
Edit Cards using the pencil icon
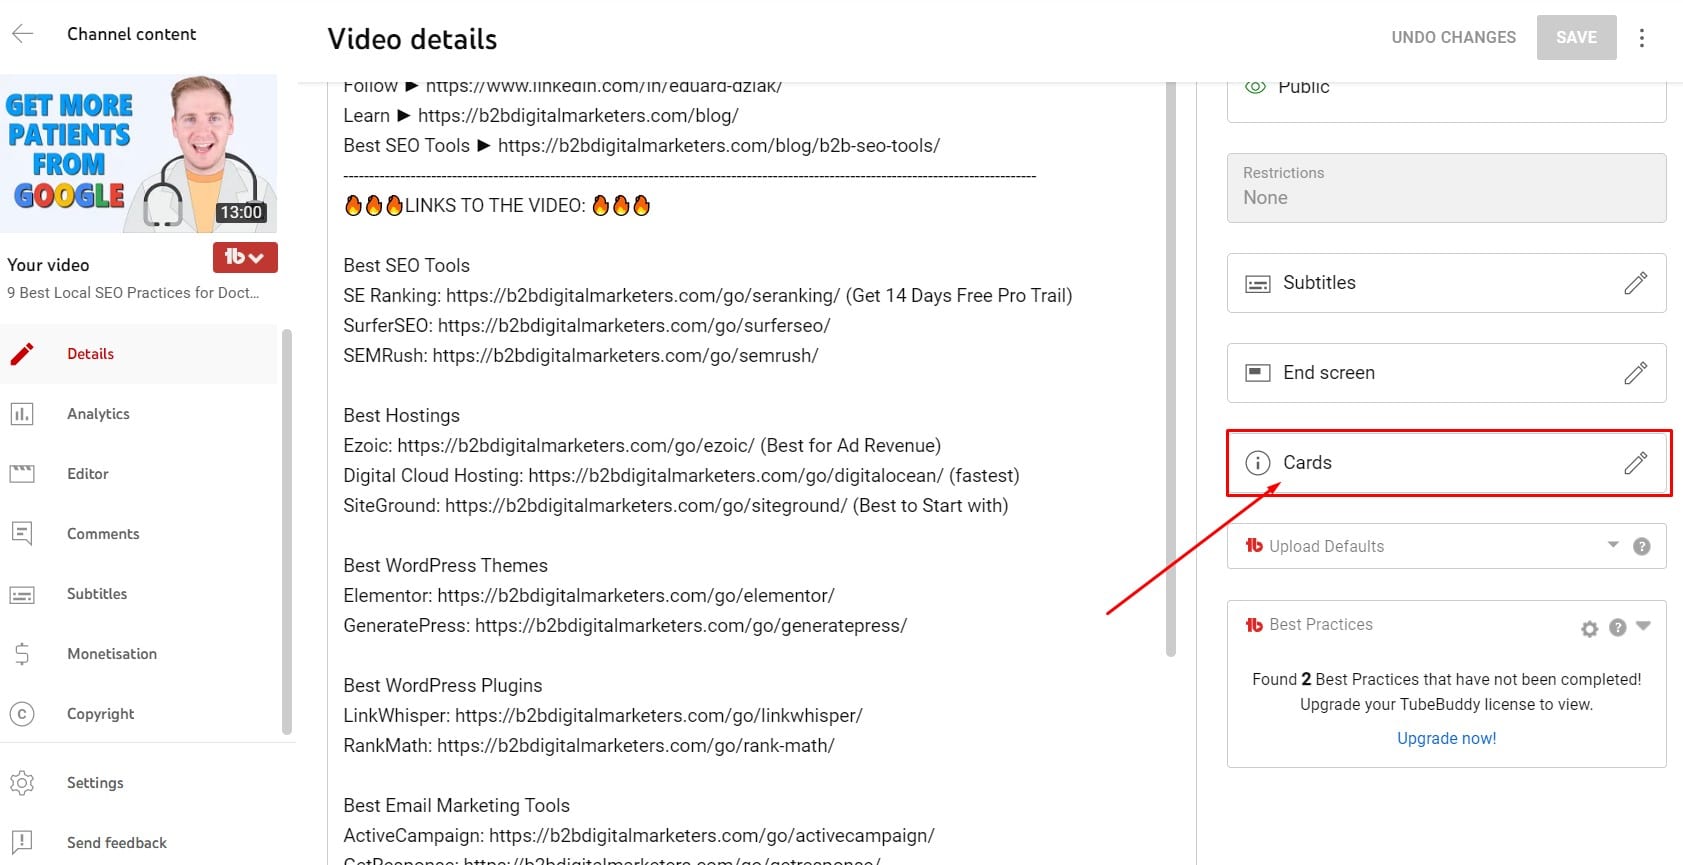click(x=1636, y=463)
